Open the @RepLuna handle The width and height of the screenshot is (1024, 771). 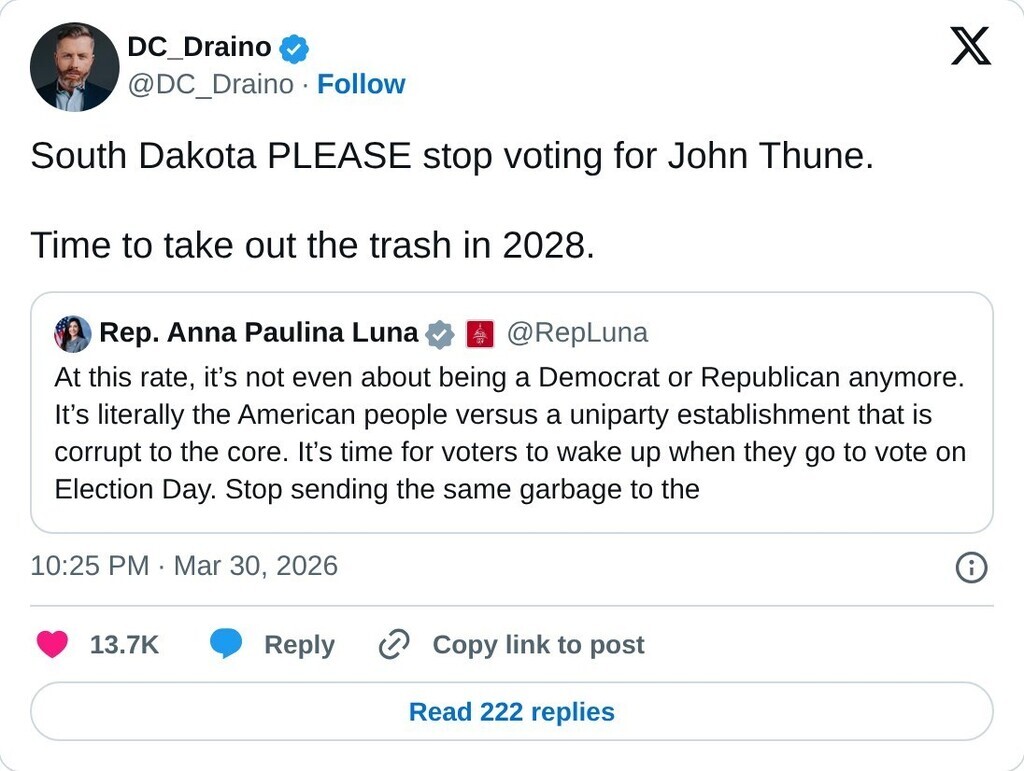(x=577, y=333)
